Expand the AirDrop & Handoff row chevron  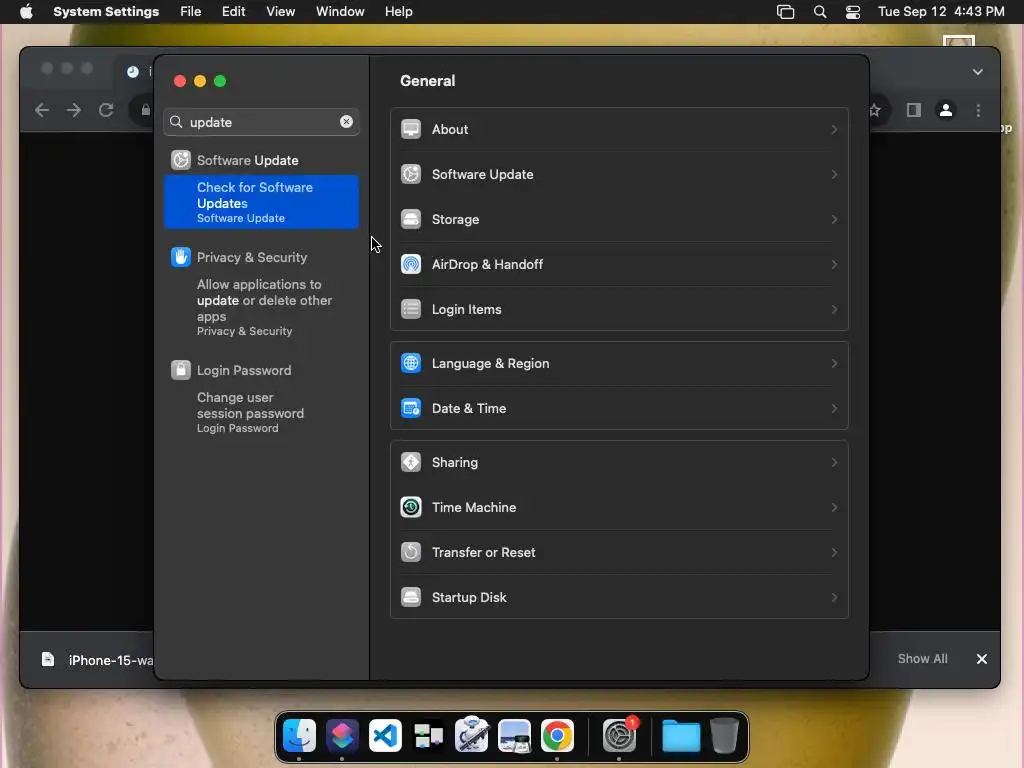(x=834, y=264)
